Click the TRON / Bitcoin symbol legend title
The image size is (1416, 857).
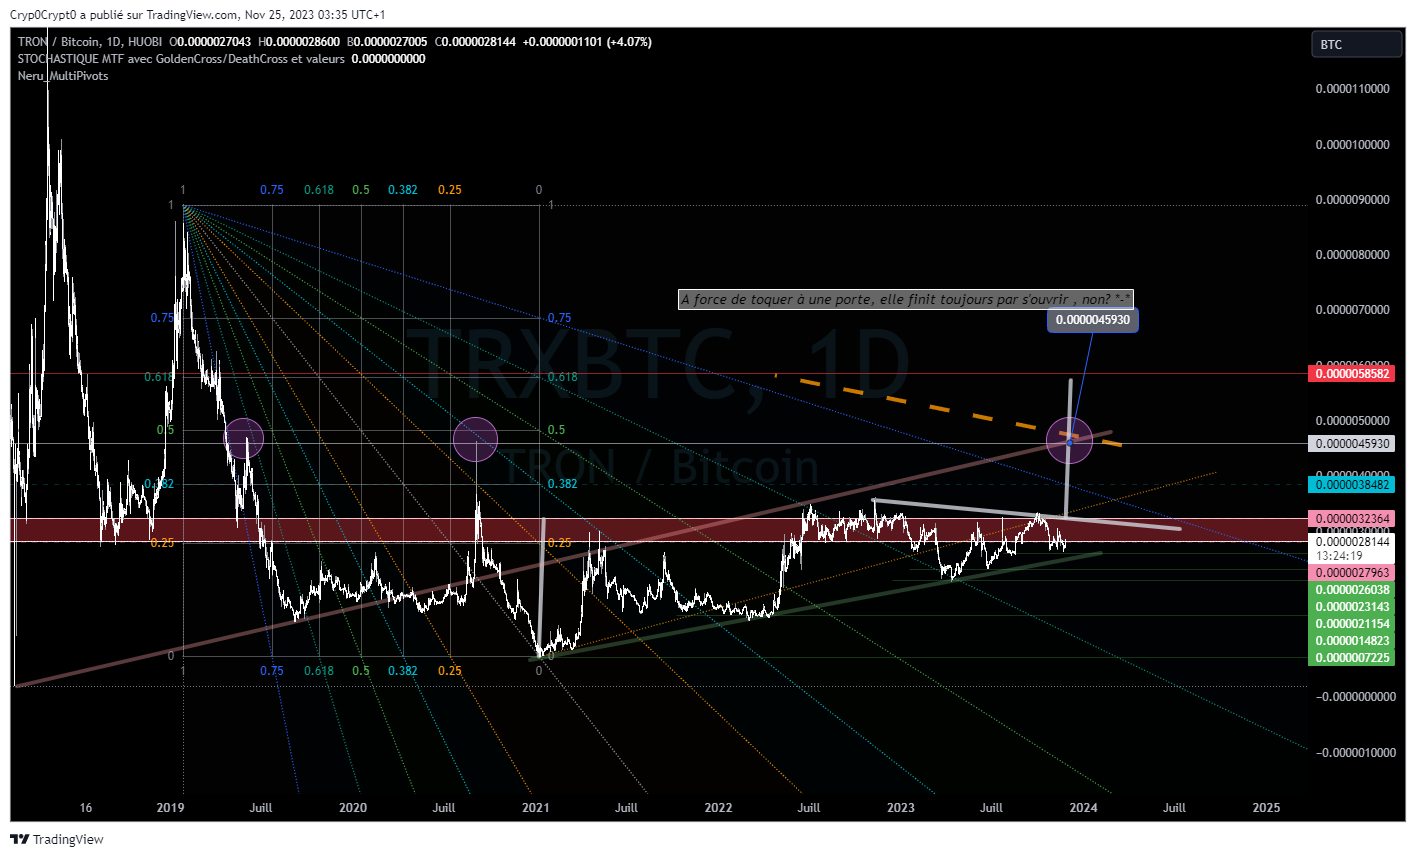click(x=91, y=42)
